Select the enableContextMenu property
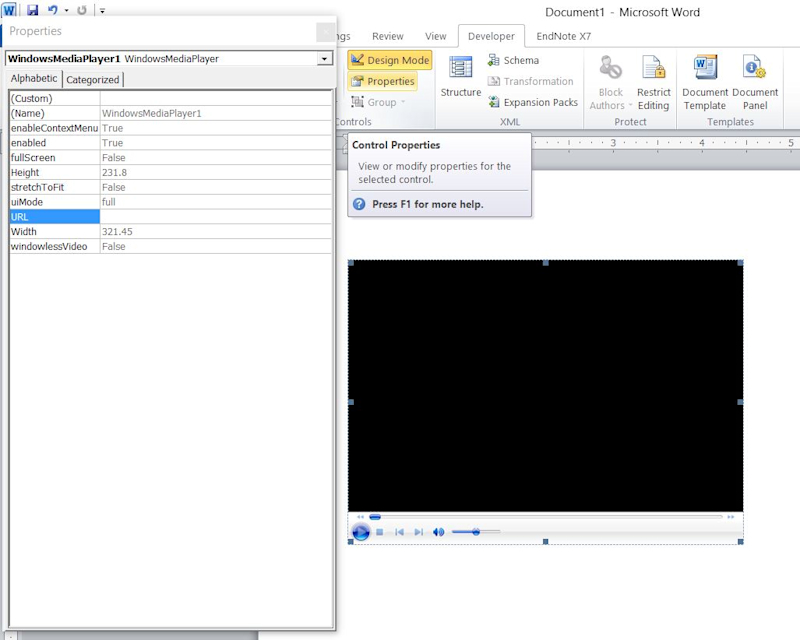 click(54, 128)
